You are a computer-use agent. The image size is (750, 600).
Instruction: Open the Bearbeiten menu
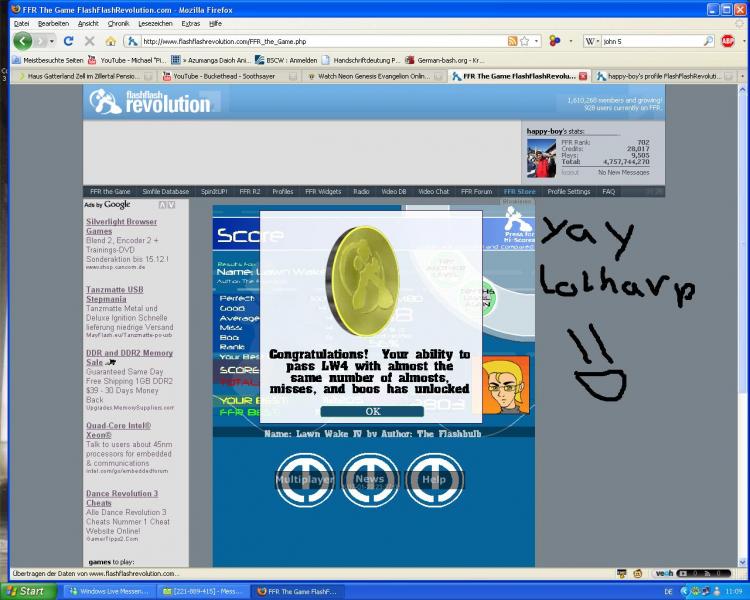click(53, 23)
